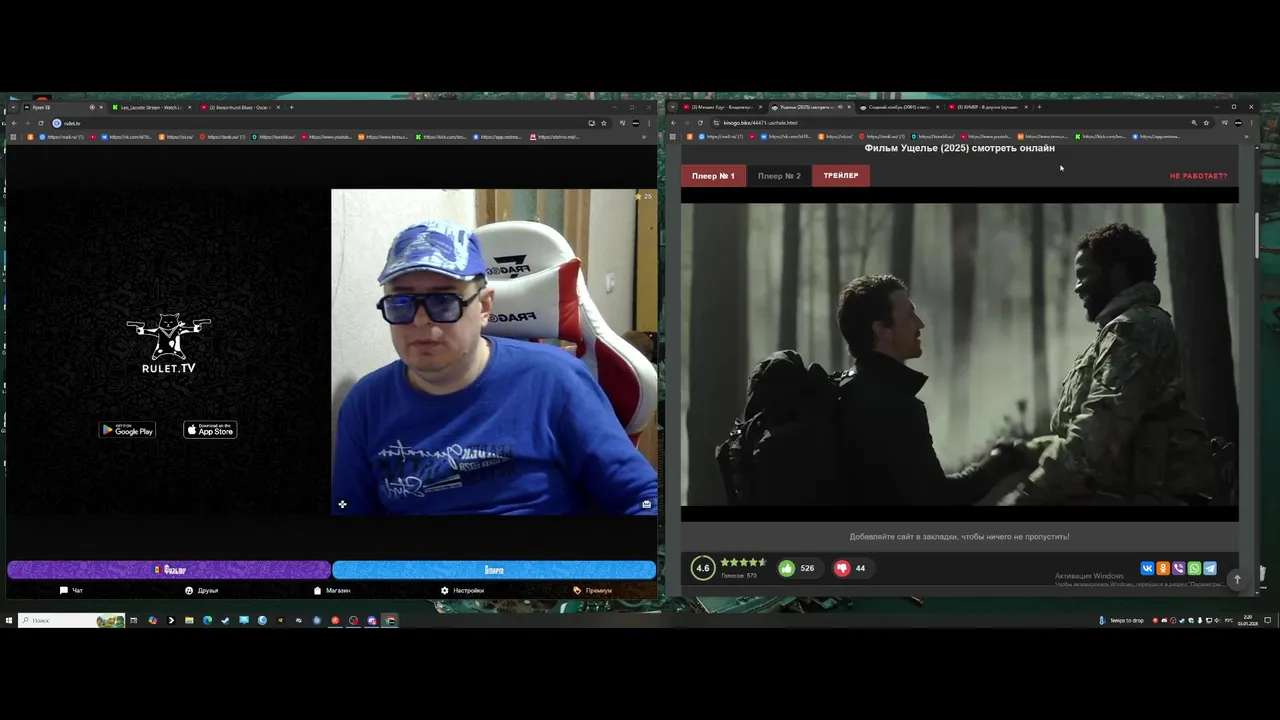
Task: Open Премиум tab in Rulet.tv
Action: [593, 591]
